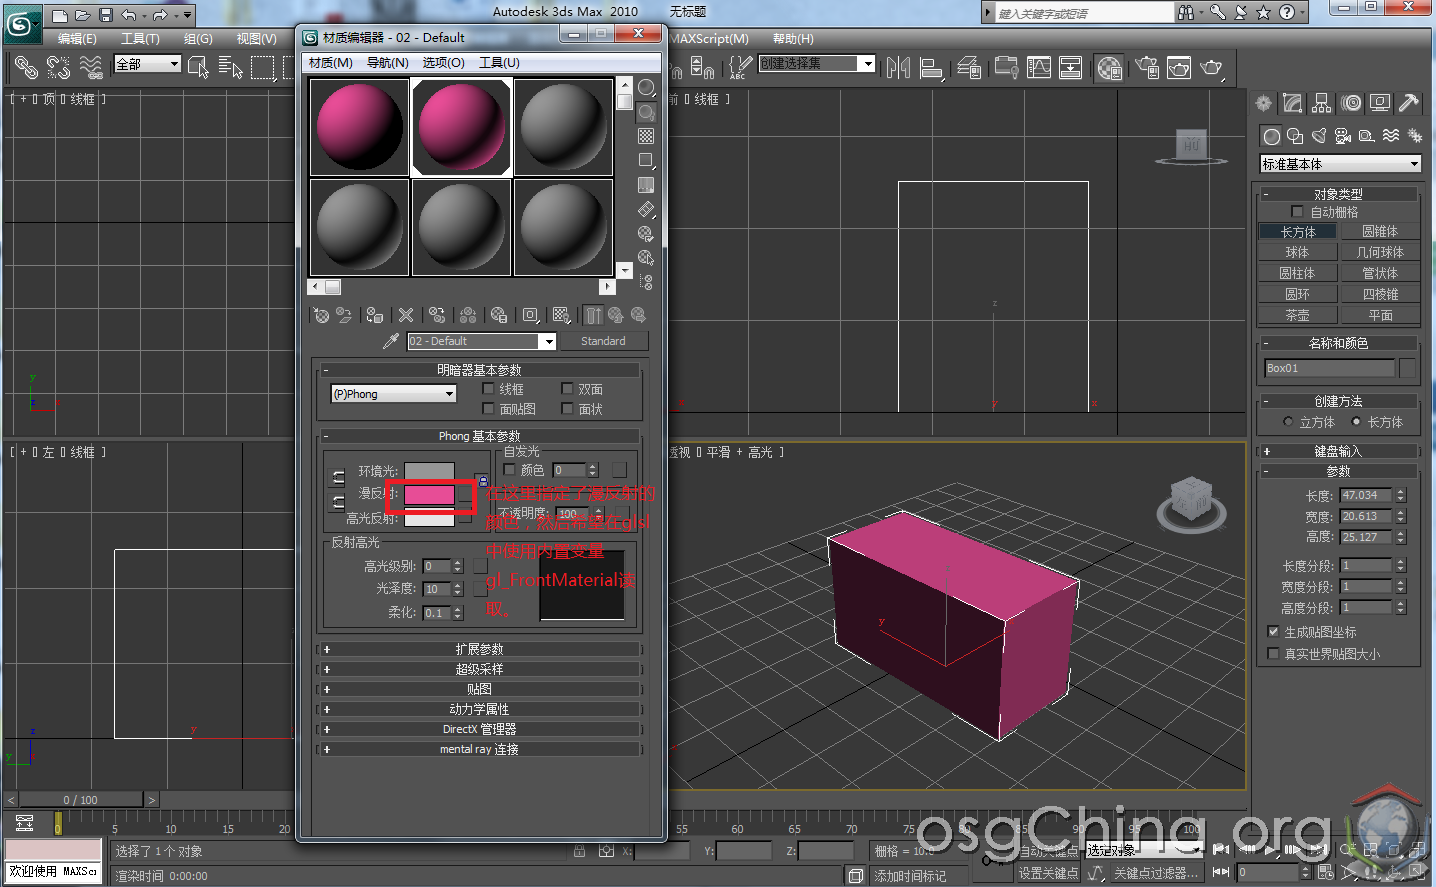
Task: Click Assign Material to Selection icon
Action: tap(375, 316)
